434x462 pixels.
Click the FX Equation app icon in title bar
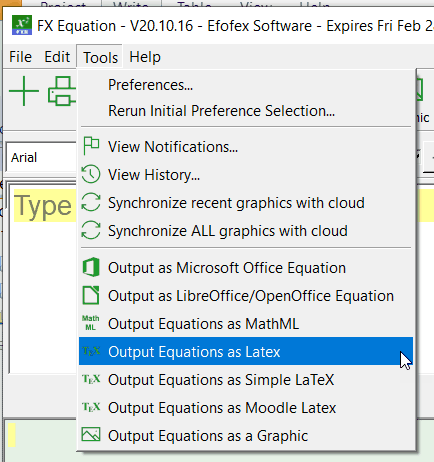(22, 25)
